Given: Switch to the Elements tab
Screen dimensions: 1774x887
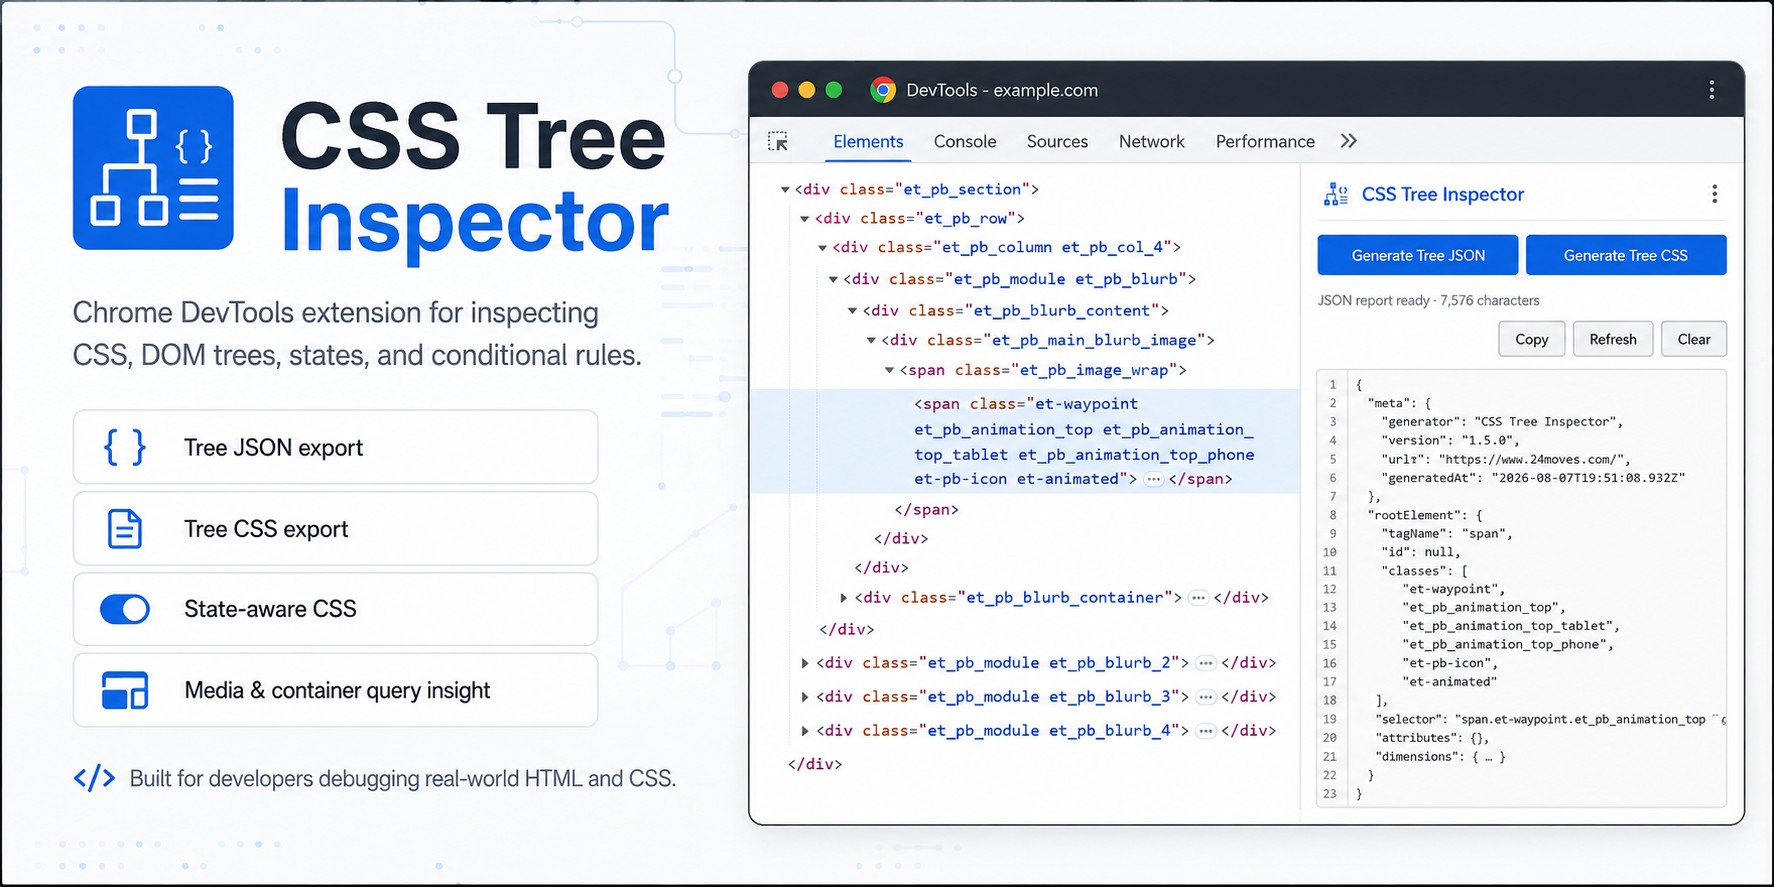Looking at the screenshot, I should click(868, 141).
